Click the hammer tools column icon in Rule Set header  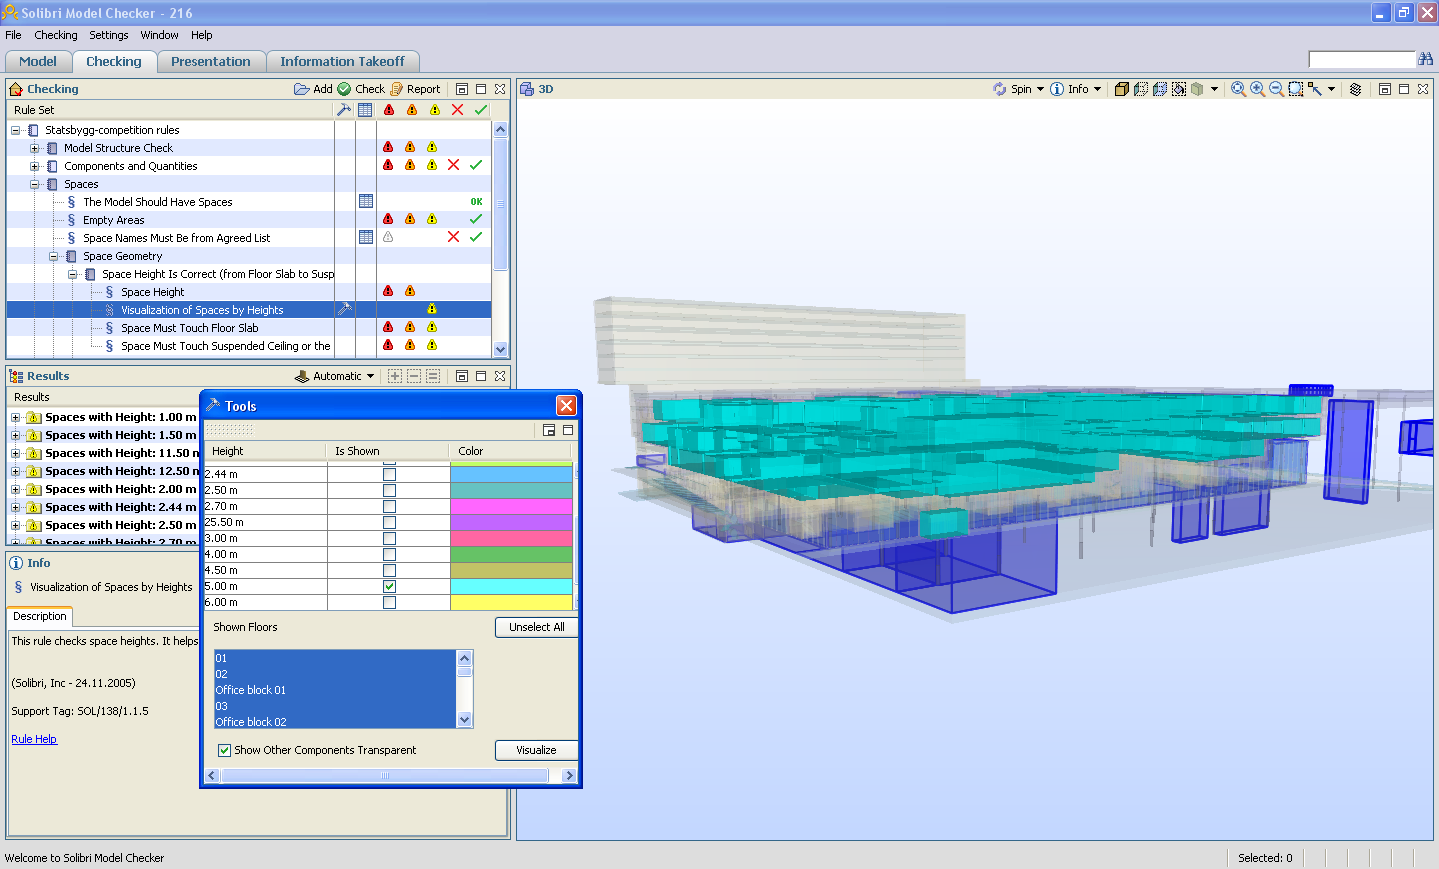click(x=344, y=110)
